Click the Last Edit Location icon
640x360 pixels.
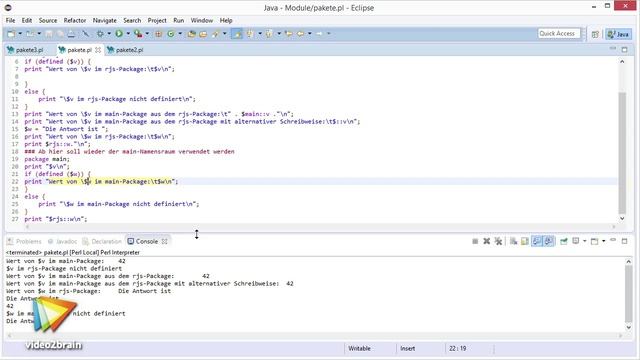289,34
